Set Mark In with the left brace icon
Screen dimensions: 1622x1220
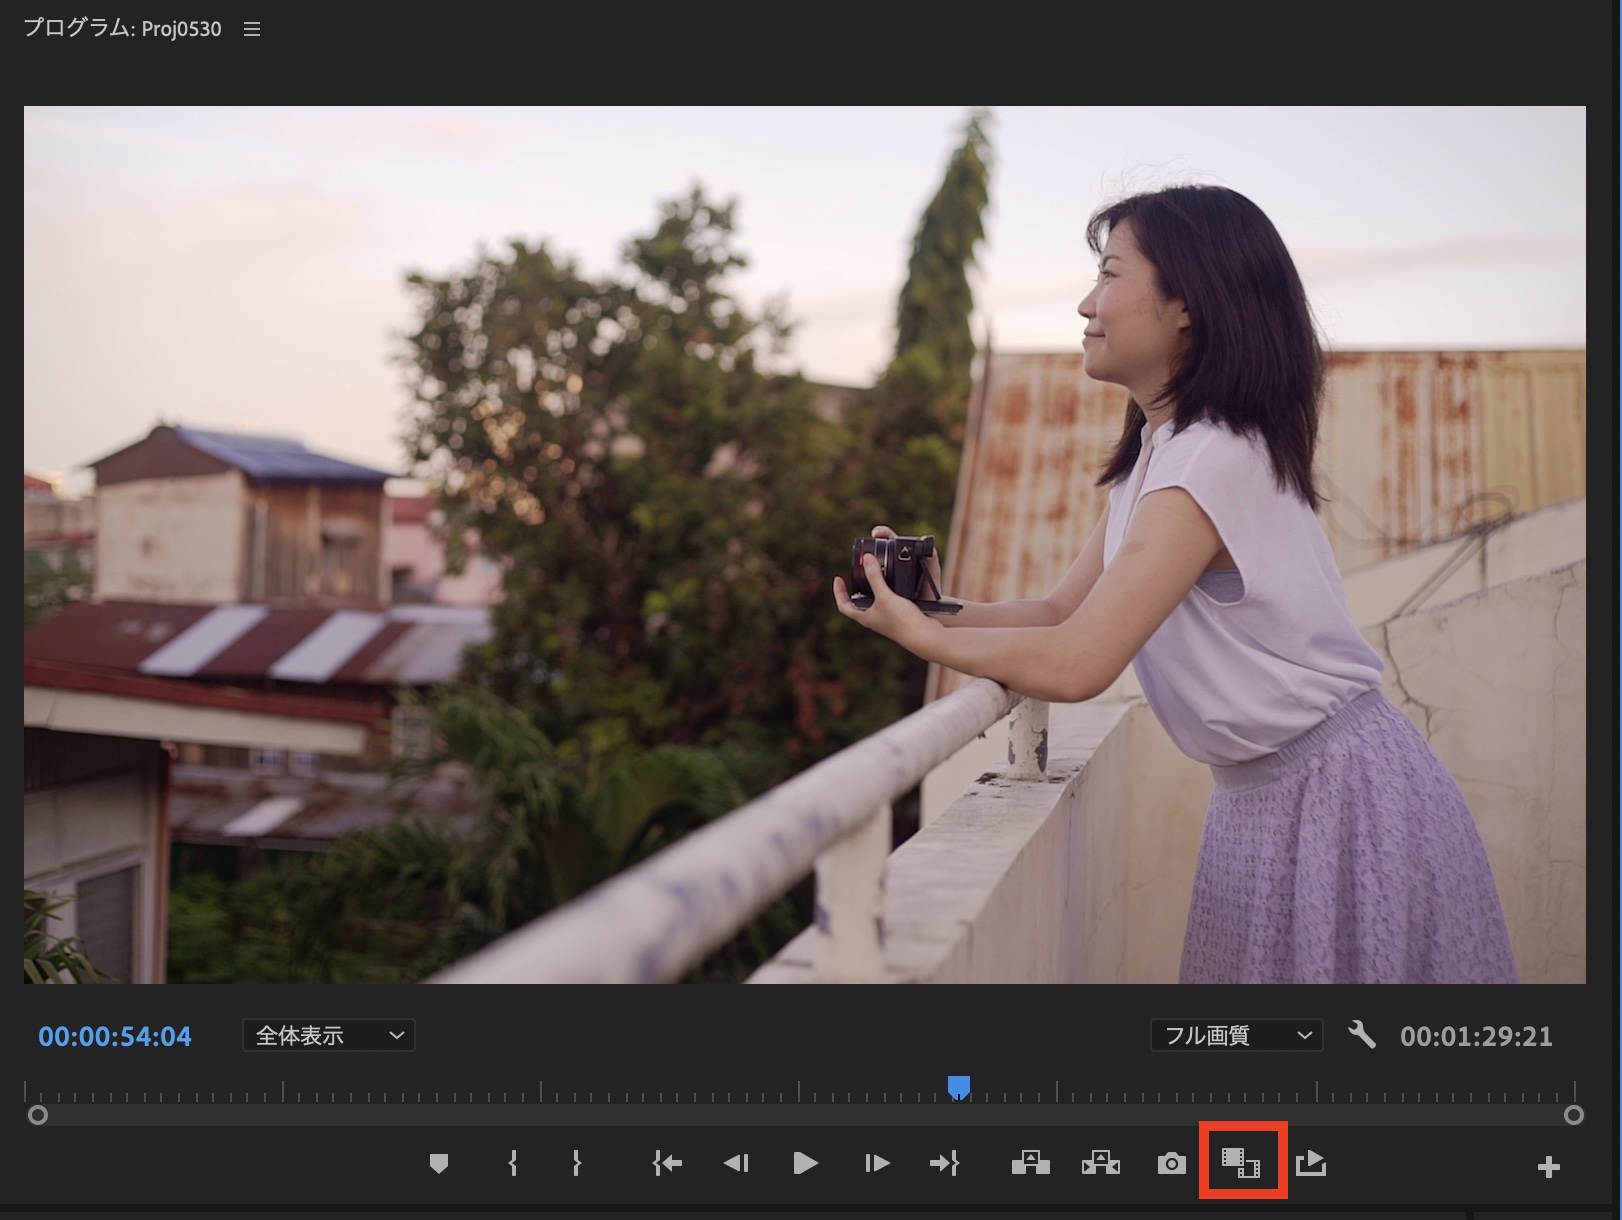tap(513, 1163)
